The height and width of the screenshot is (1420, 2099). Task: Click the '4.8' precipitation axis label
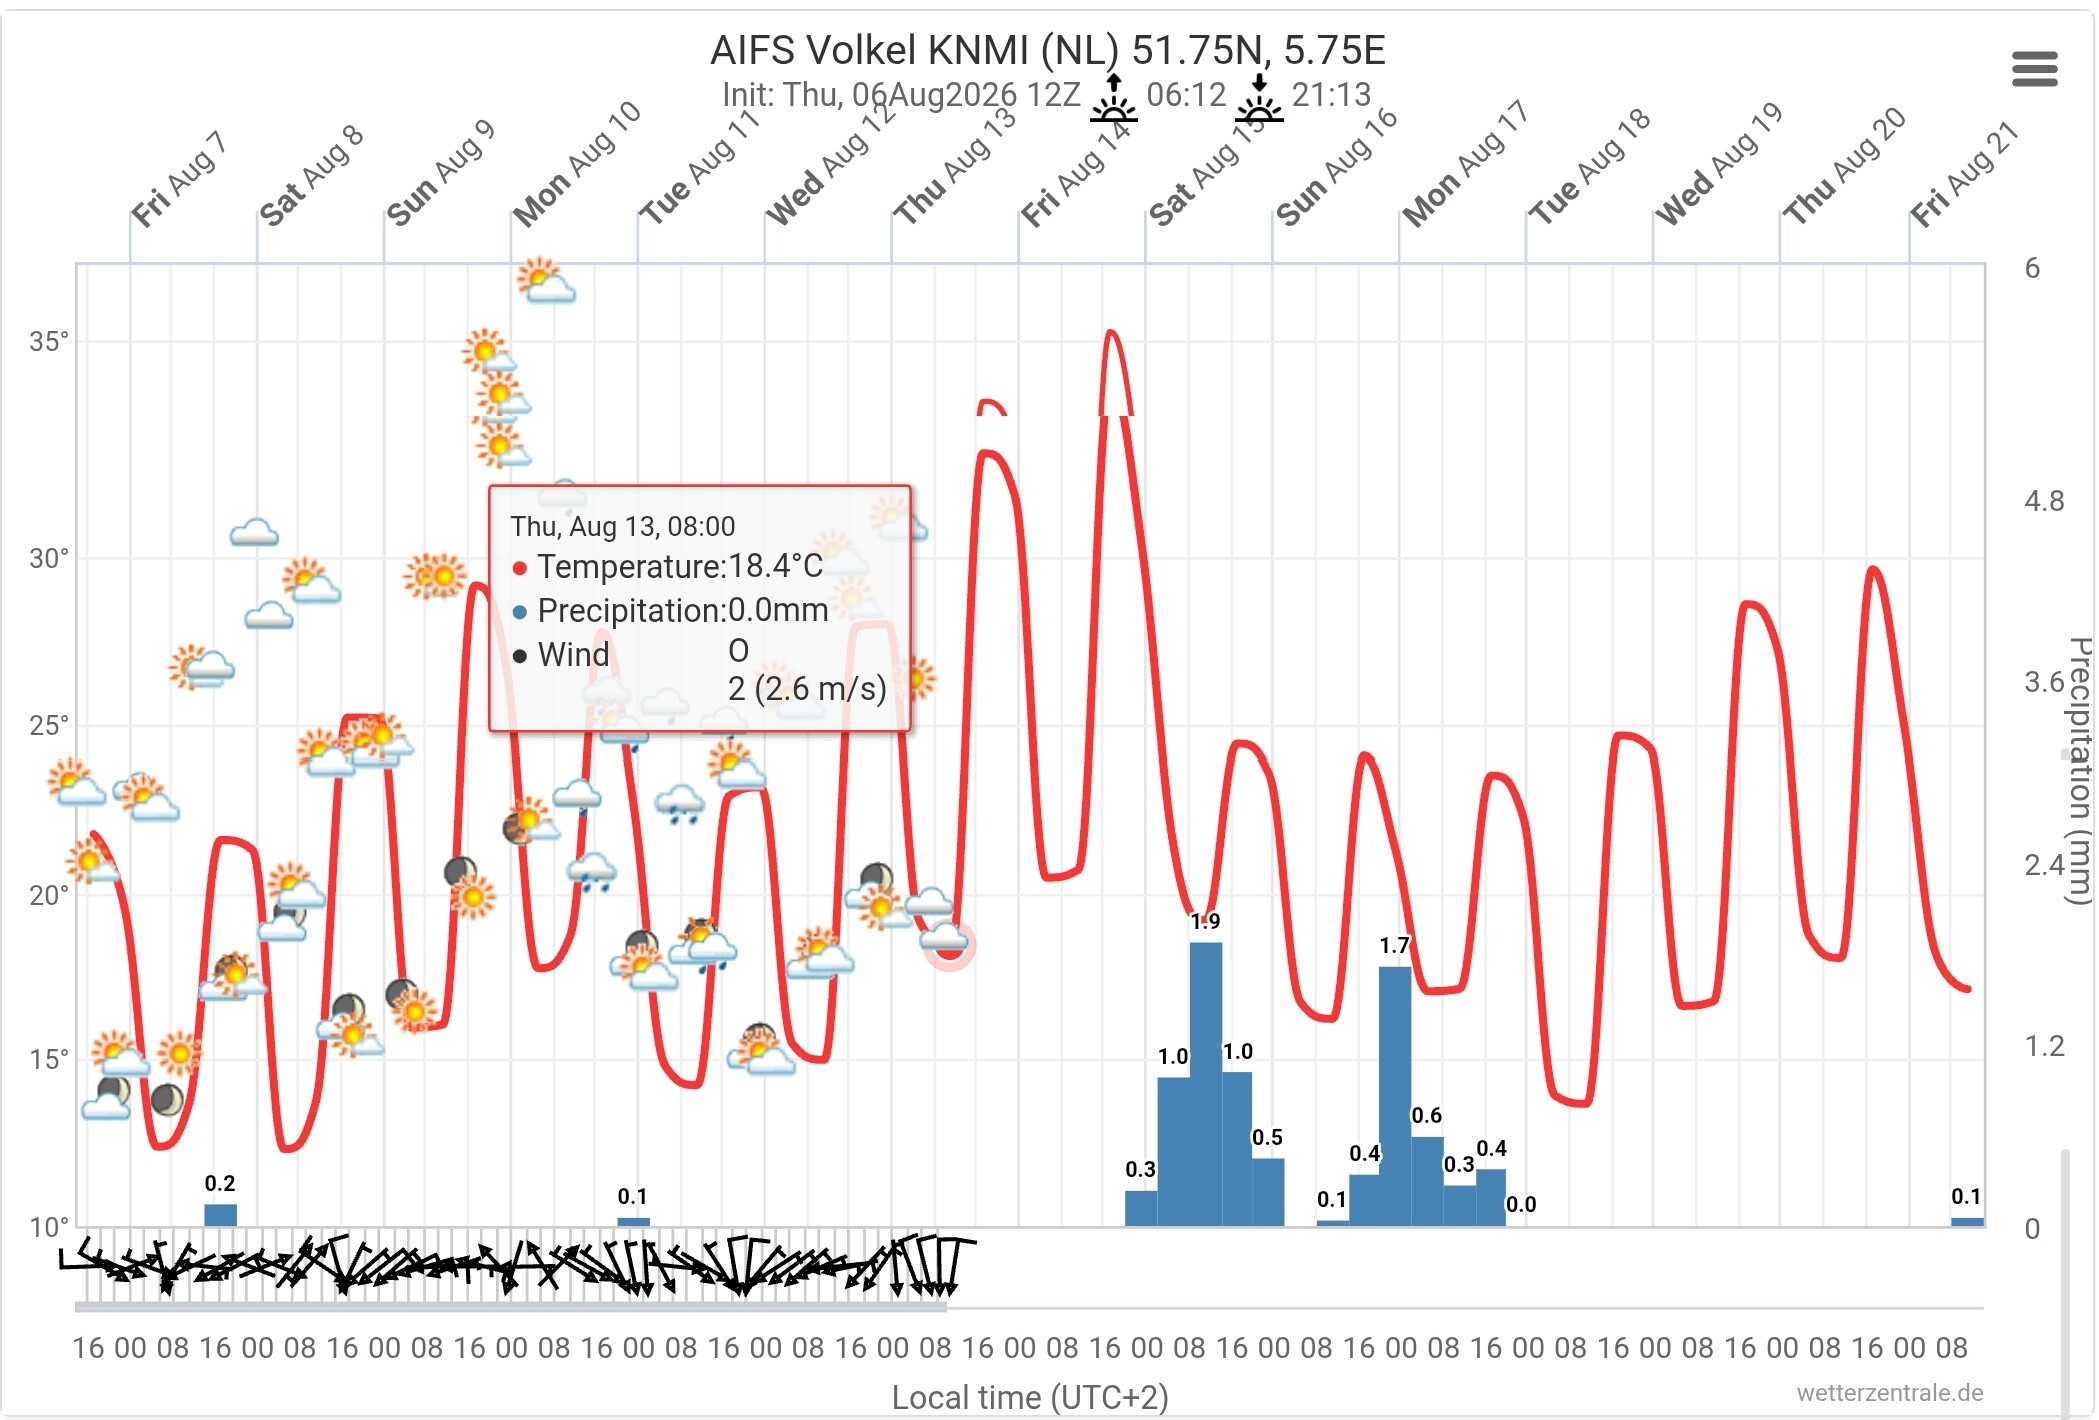point(2044,501)
